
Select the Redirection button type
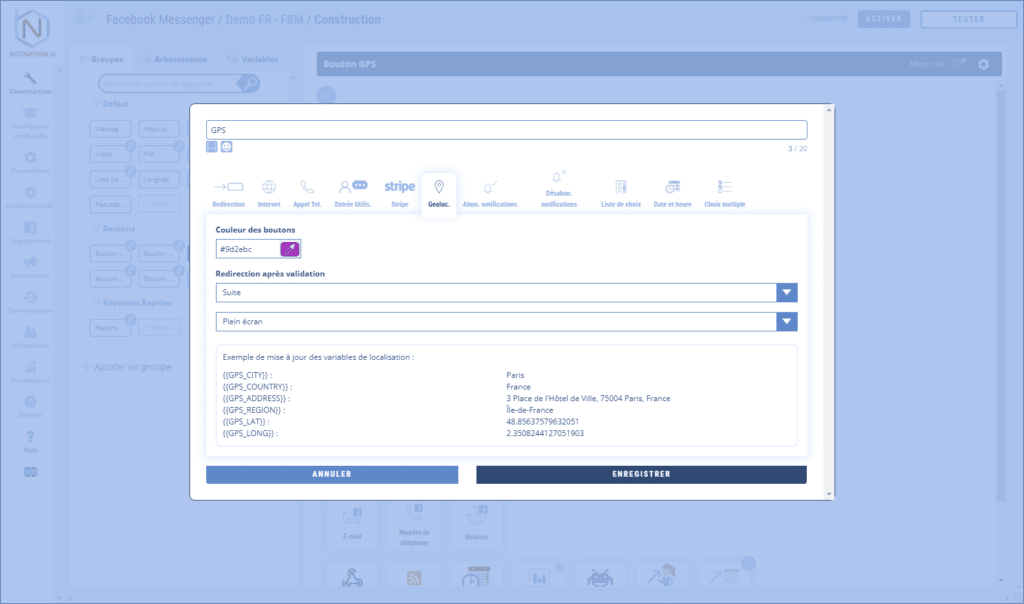(229, 192)
